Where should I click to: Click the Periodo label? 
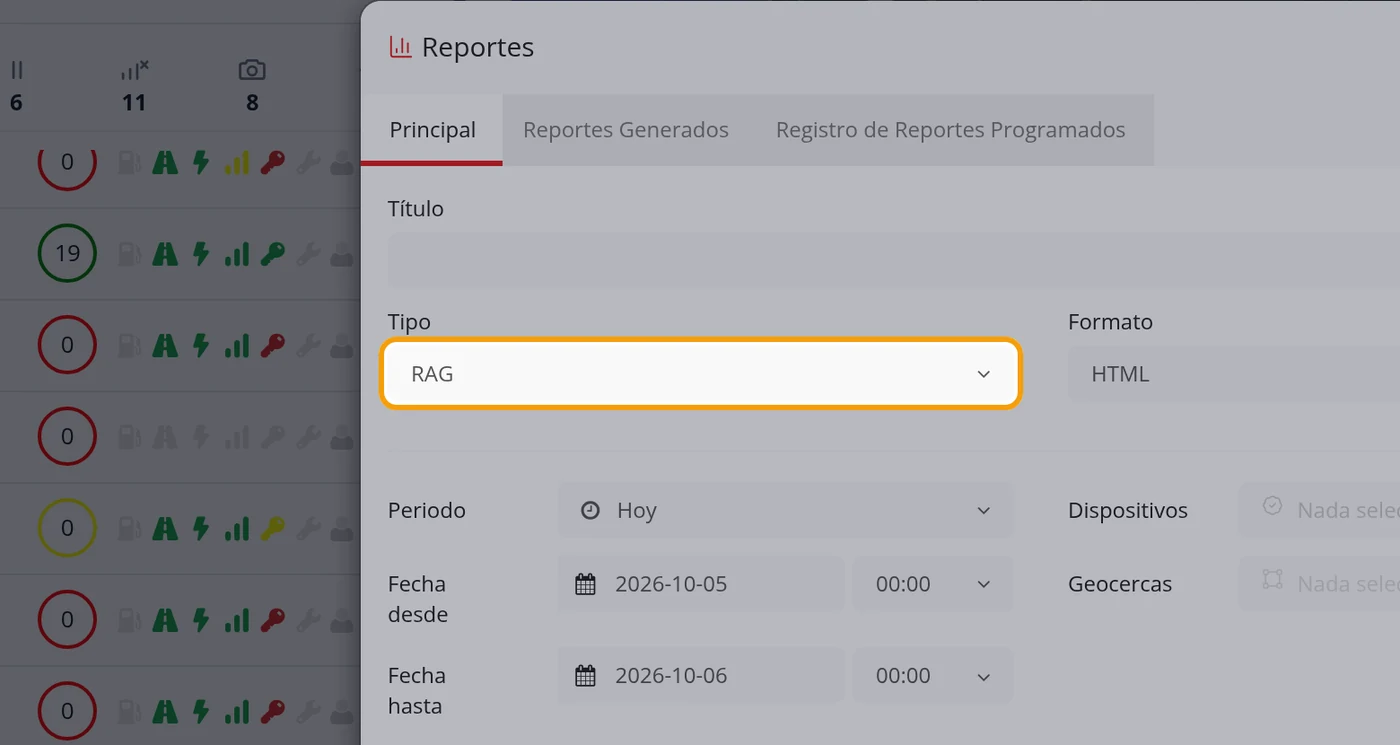[x=427, y=510]
